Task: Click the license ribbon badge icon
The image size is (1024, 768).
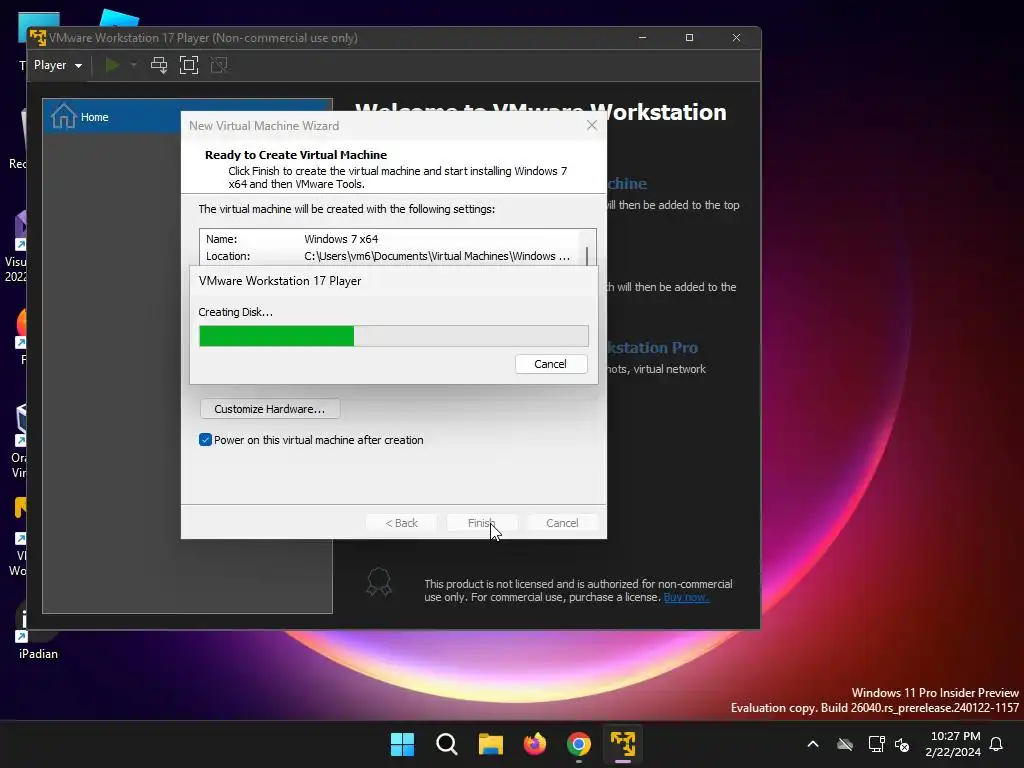Action: 379,582
